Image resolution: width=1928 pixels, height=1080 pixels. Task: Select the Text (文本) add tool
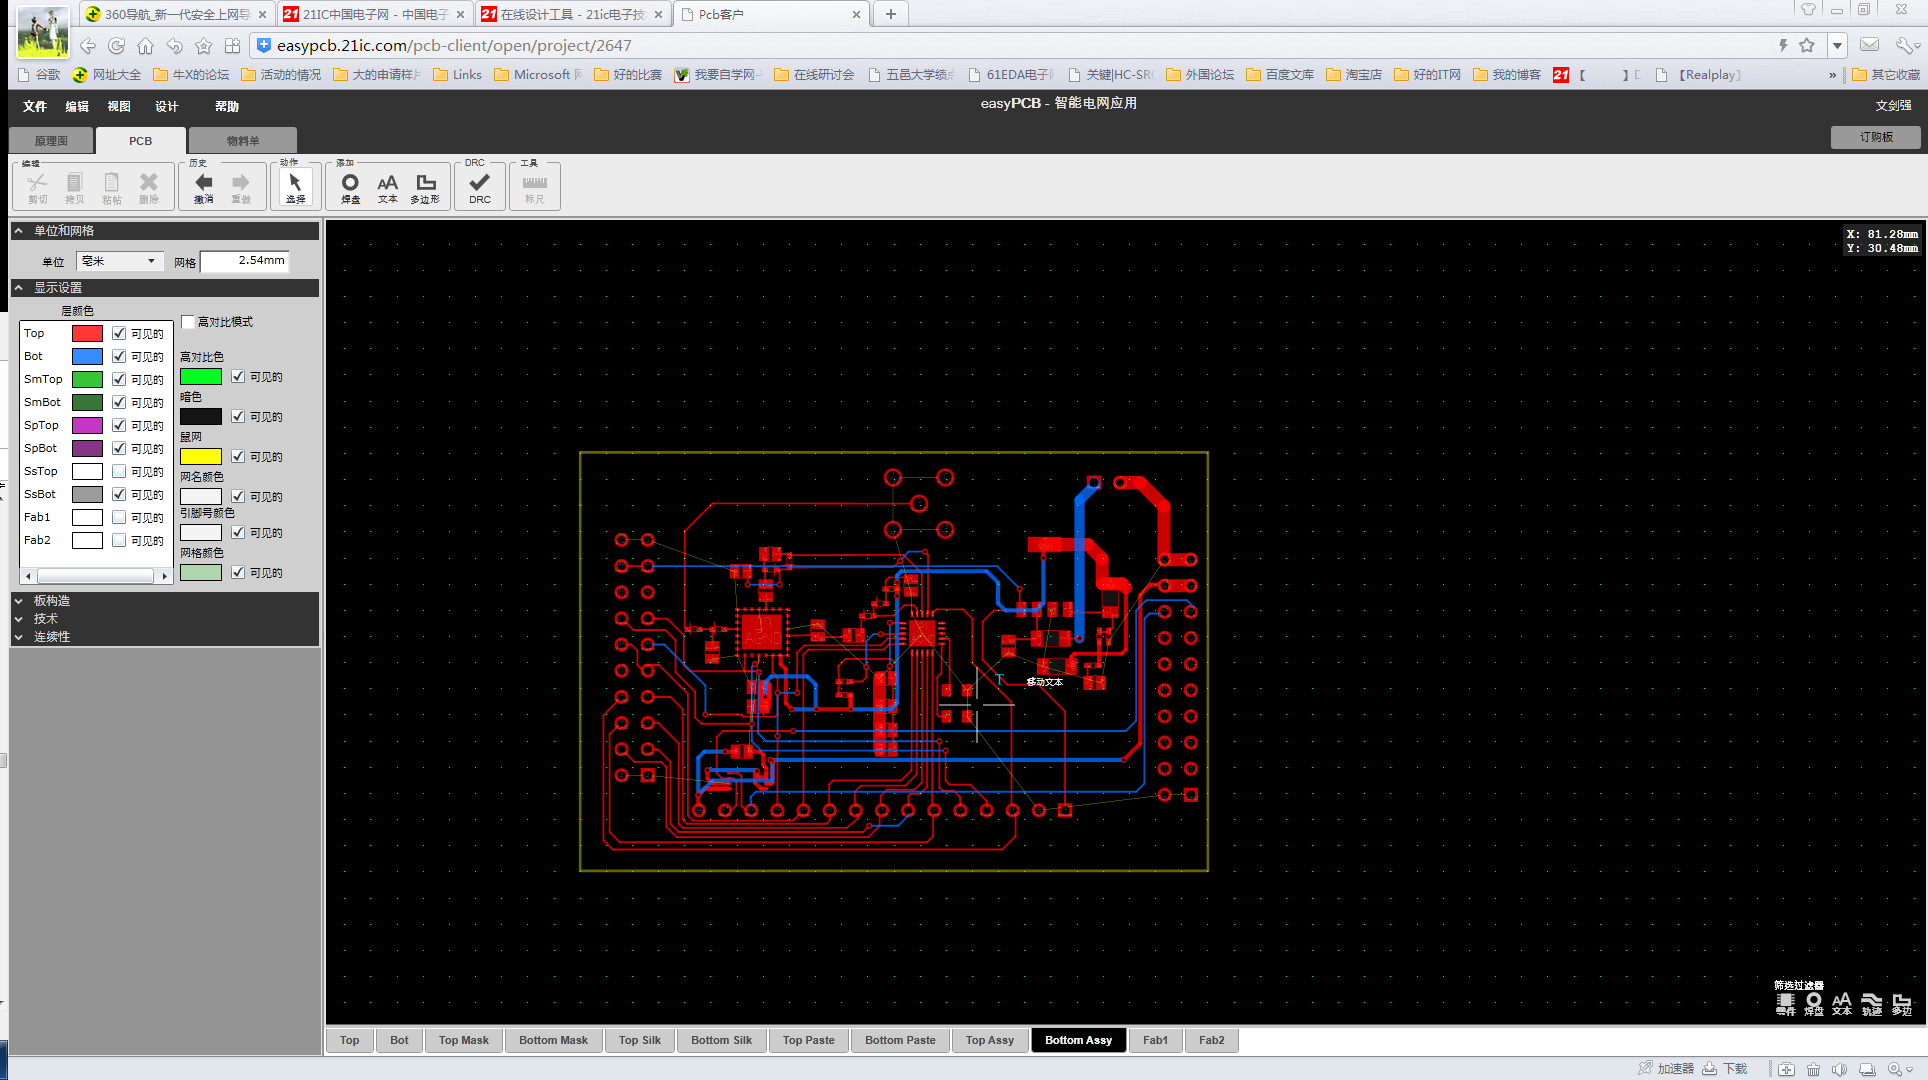[x=387, y=187]
